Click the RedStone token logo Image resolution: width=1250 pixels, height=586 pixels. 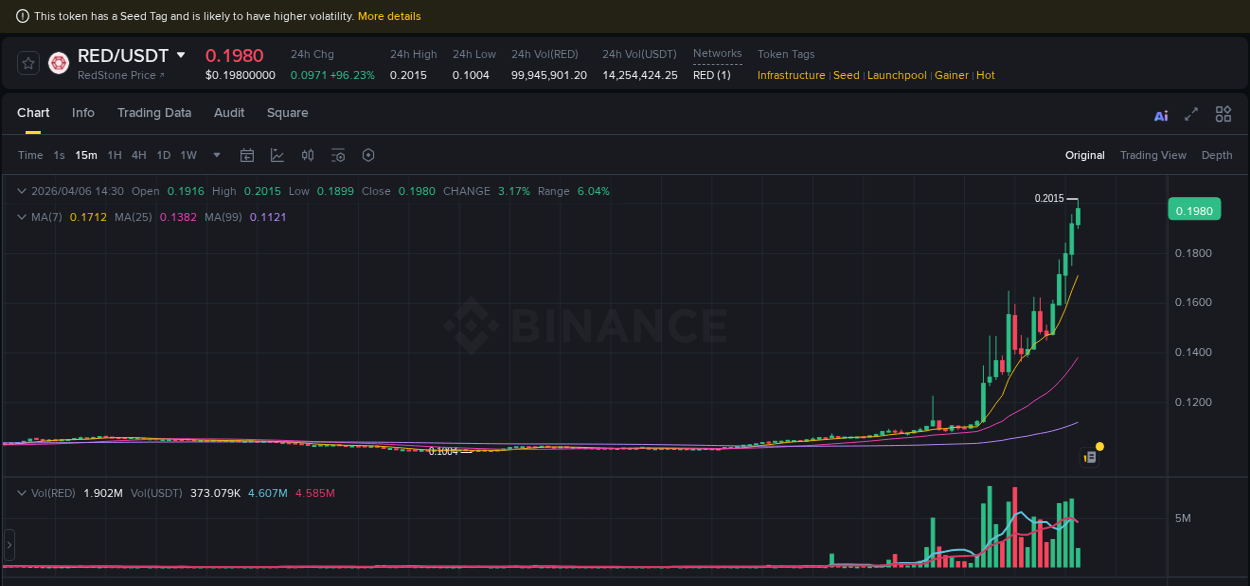(x=58, y=63)
